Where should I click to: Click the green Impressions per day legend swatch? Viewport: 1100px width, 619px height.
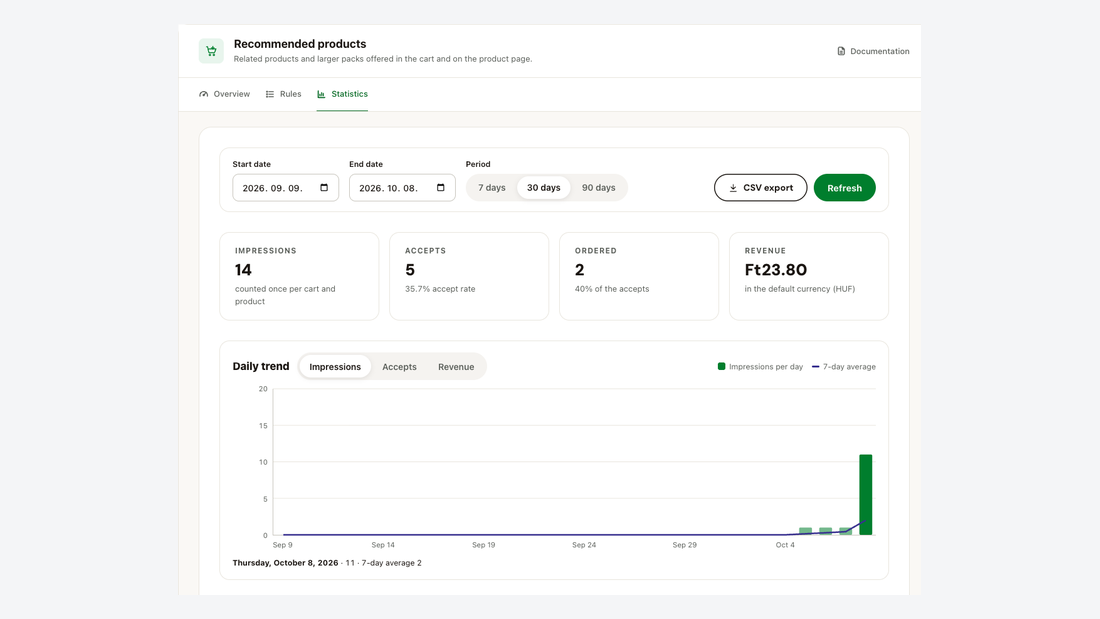[721, 366]
